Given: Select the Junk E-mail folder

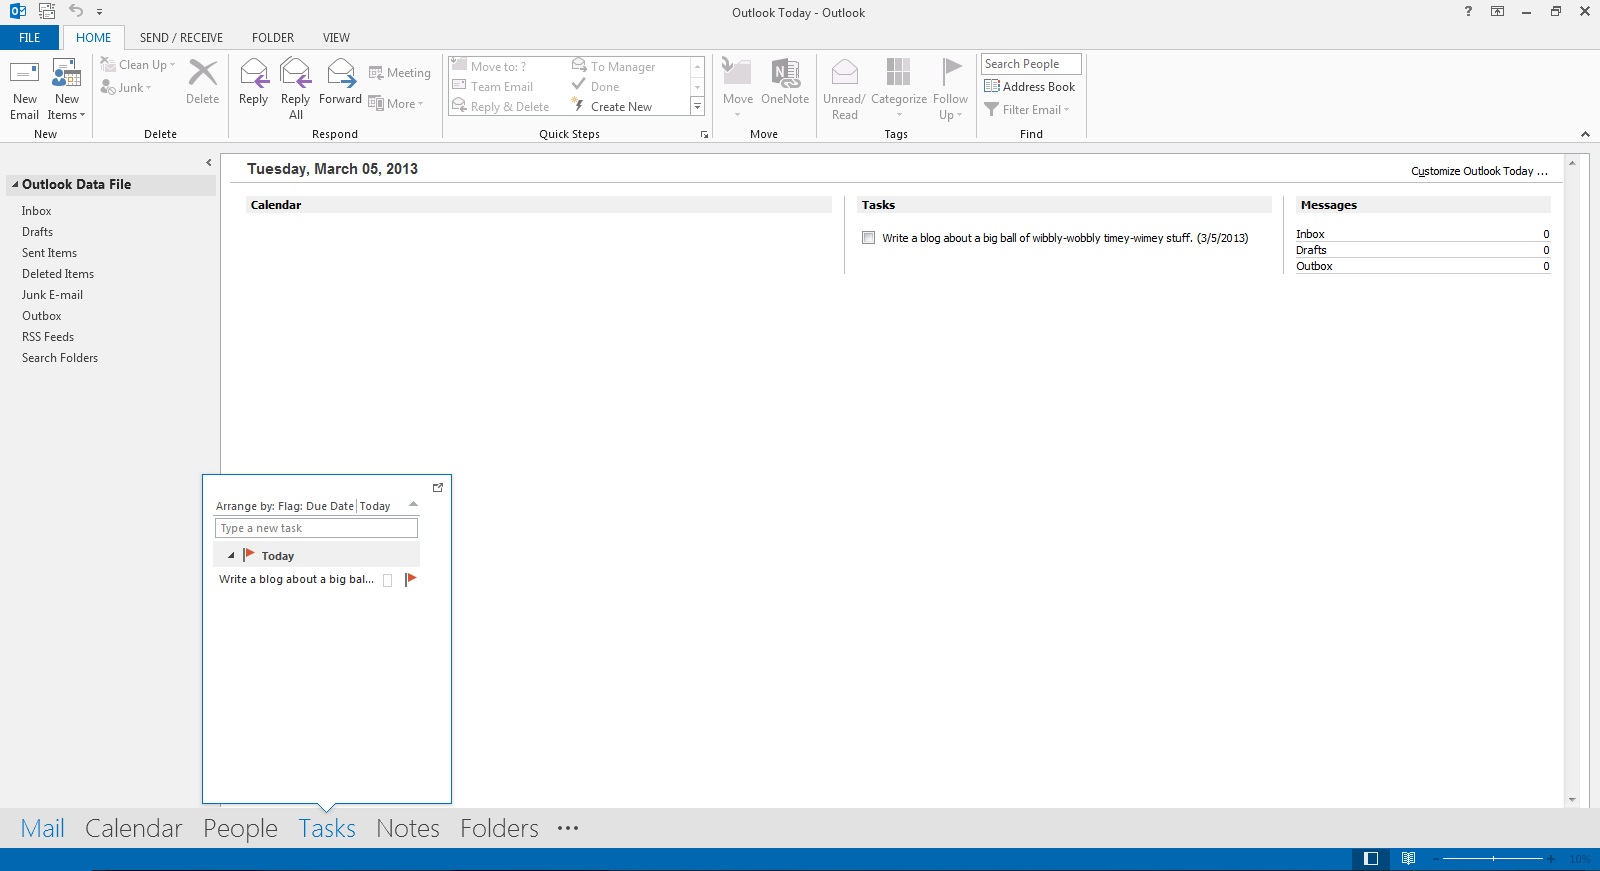Looking at the screenshot, I should pos(53,295).
